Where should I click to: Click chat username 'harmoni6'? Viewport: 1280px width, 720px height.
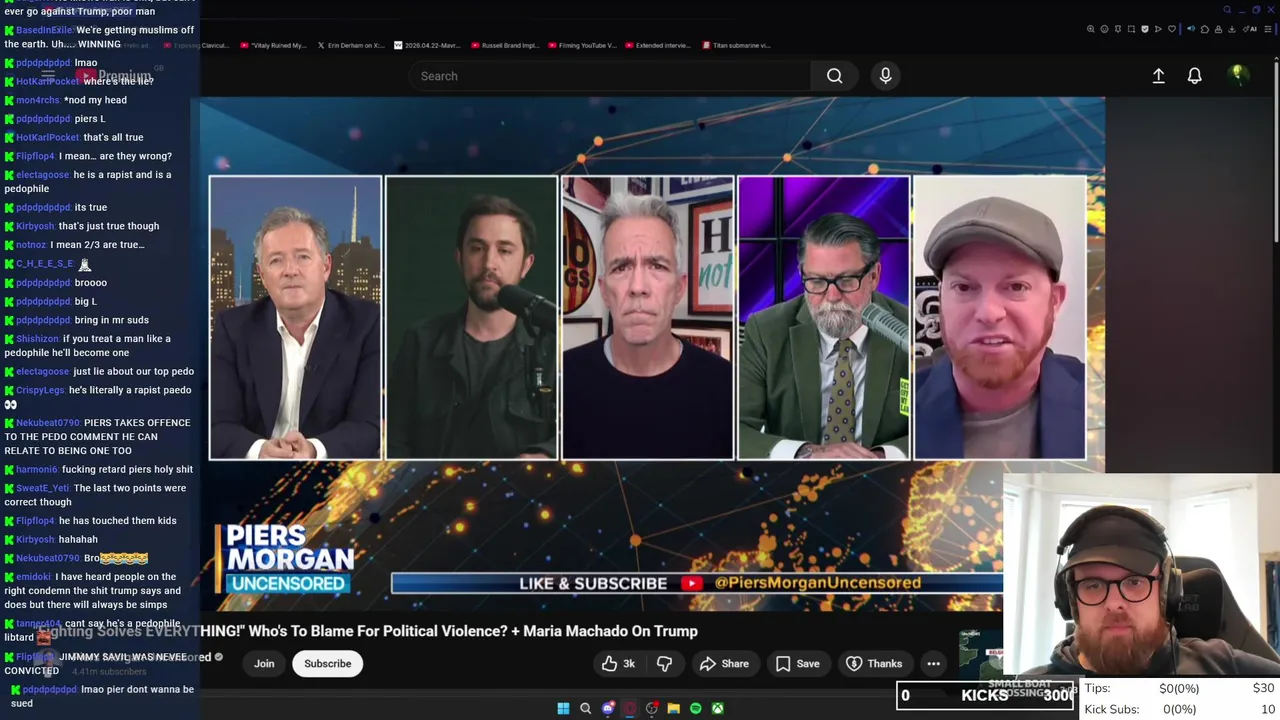click(x=37, y=469)
